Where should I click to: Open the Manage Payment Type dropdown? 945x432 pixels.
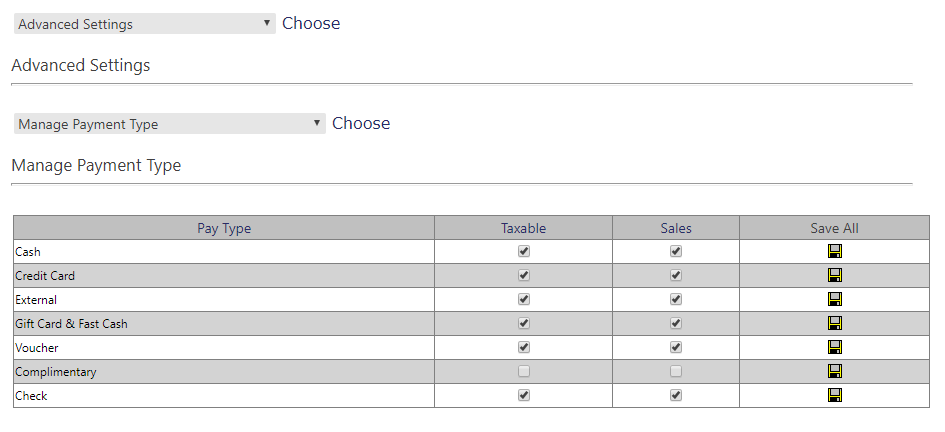[169, 124]
